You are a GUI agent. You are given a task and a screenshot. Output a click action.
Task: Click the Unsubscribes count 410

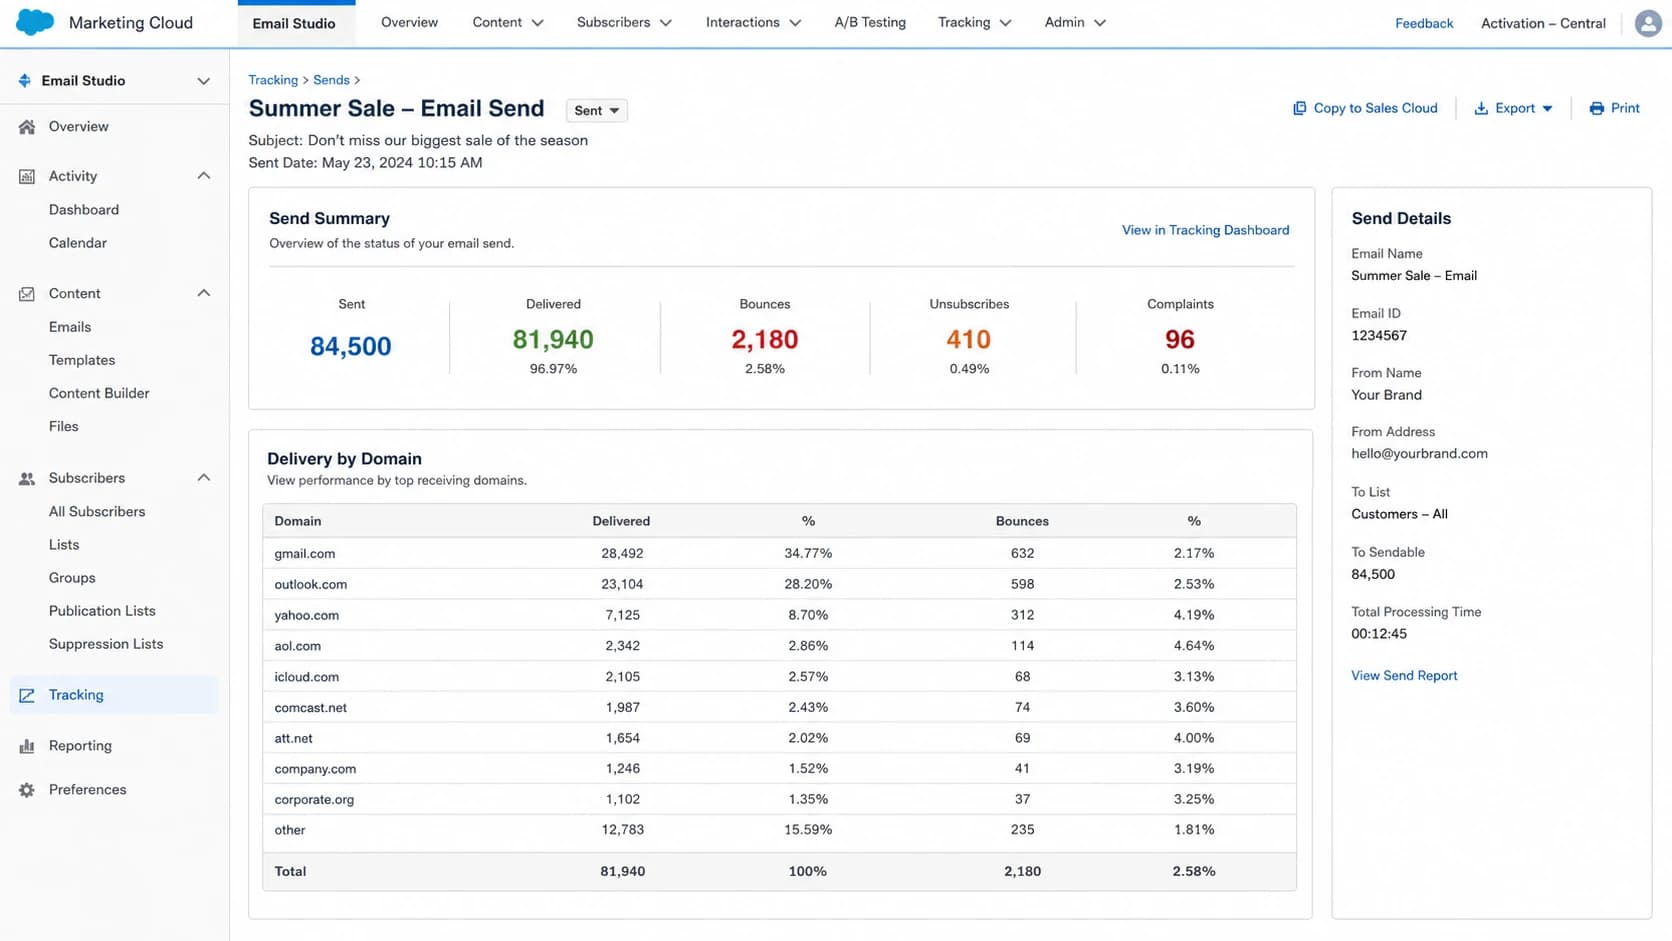click(x=969, y=340)
